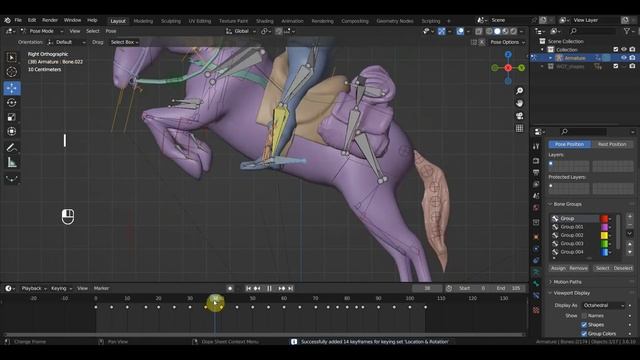This screenshot has width=640, height=360.
Task: Hide the Collection via eye icon
Action: [x=624, y=49]
